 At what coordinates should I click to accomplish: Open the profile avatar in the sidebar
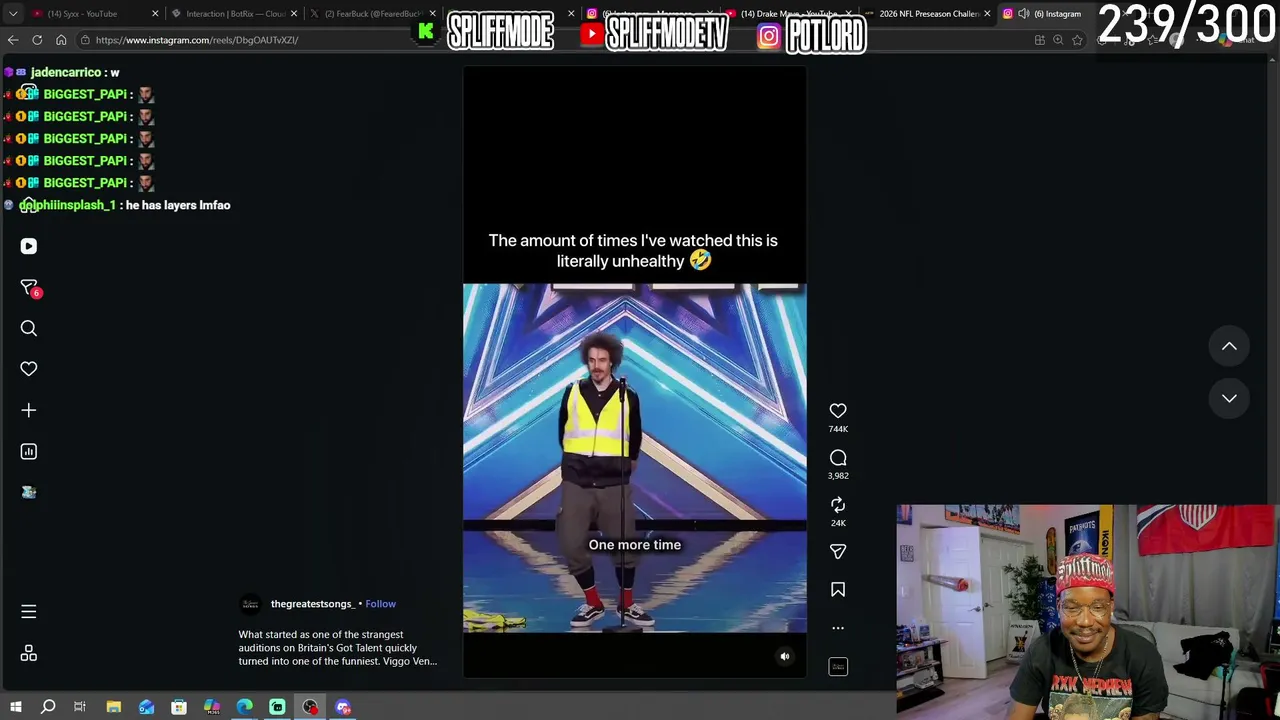pyautogui.click(x=28, y=492)
